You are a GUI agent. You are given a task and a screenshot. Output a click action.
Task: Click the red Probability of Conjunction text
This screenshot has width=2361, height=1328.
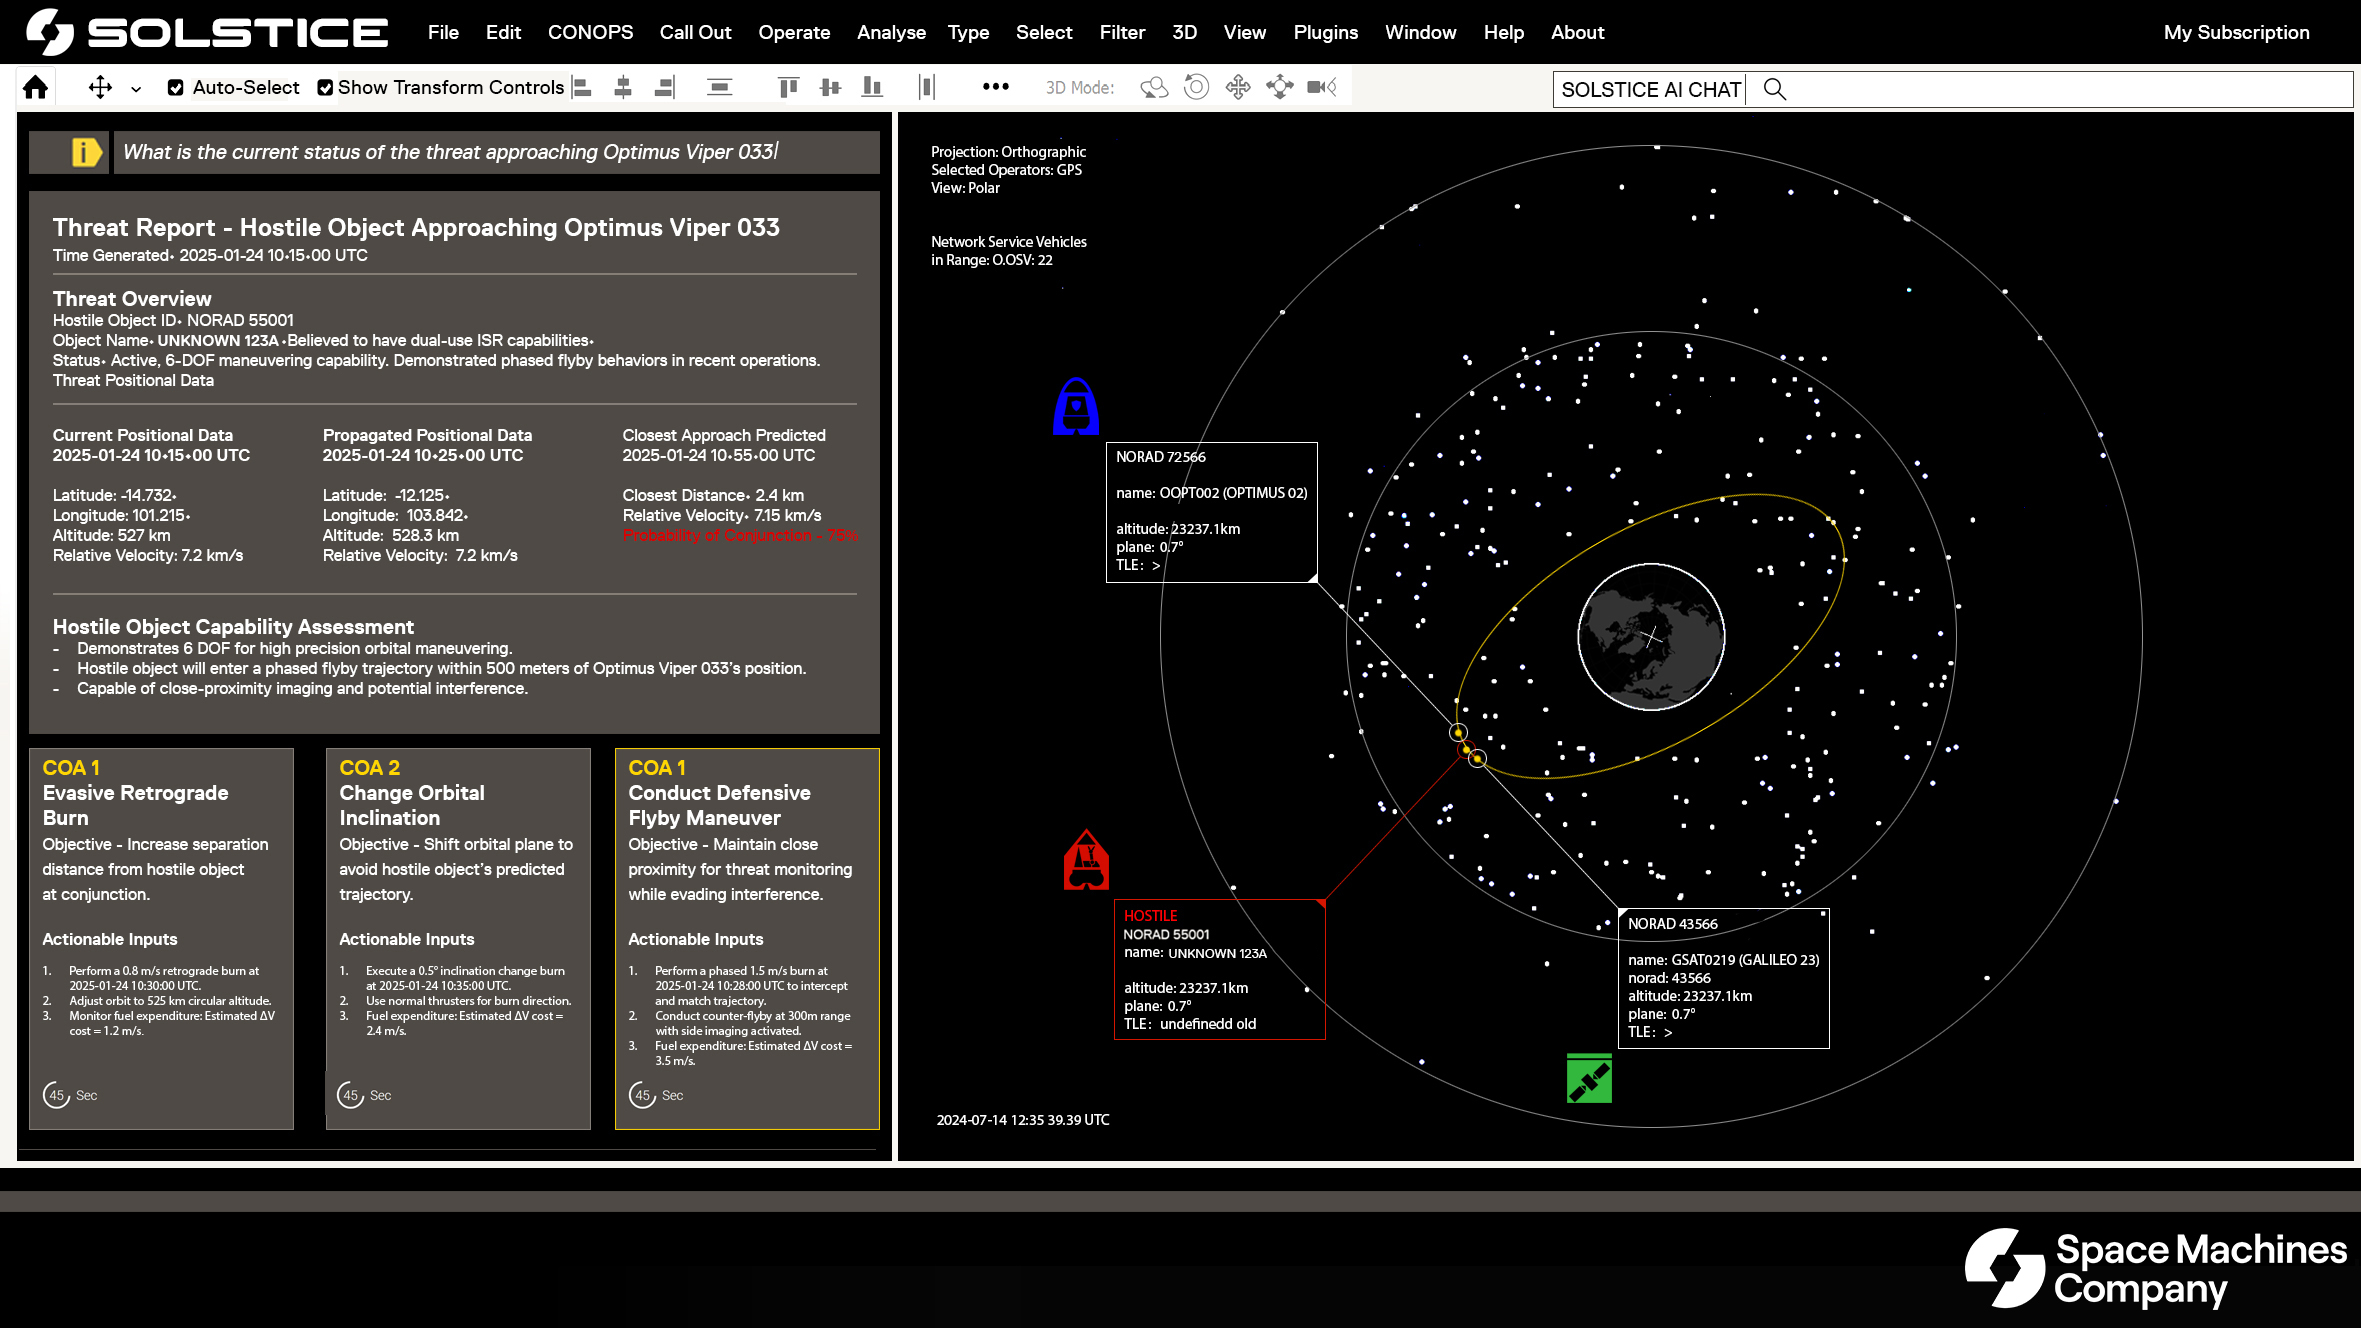[739, 535]
